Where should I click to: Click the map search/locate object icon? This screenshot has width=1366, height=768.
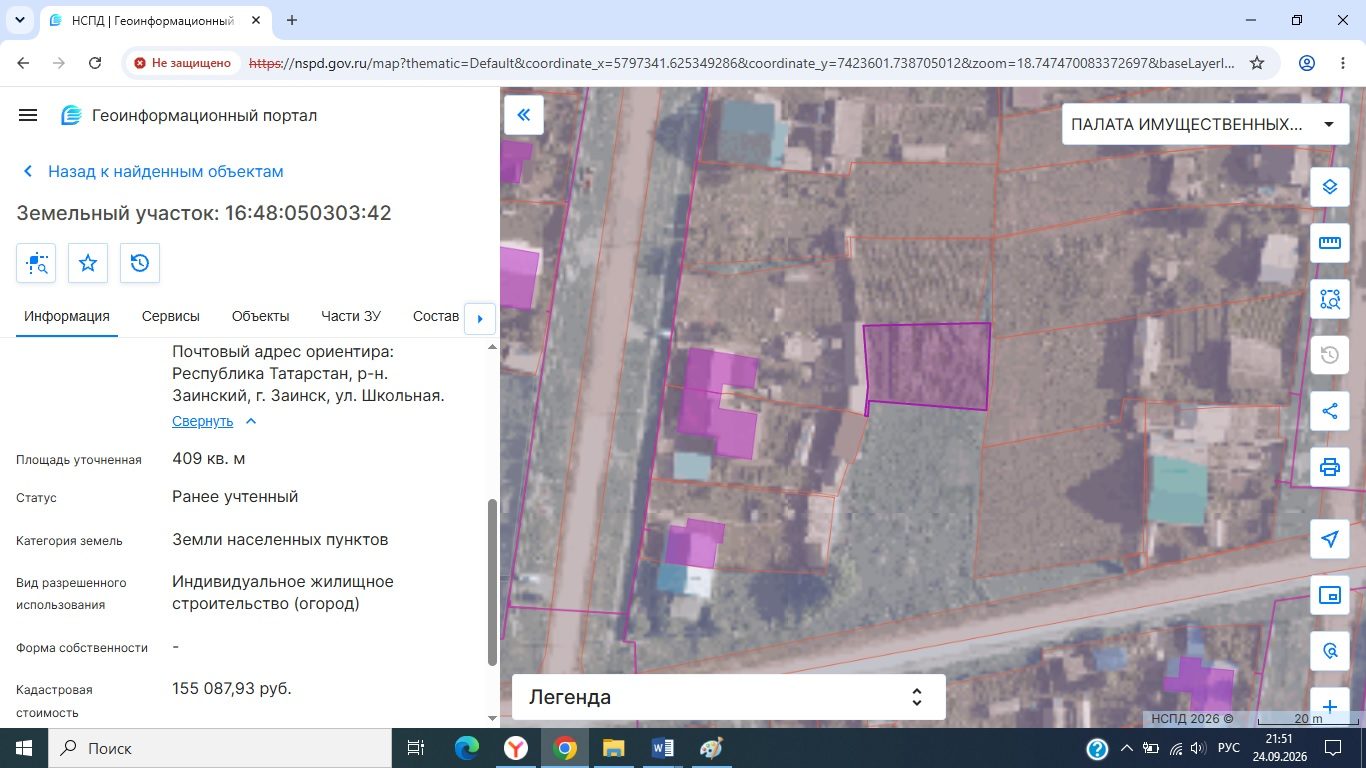coord(1330,651)
